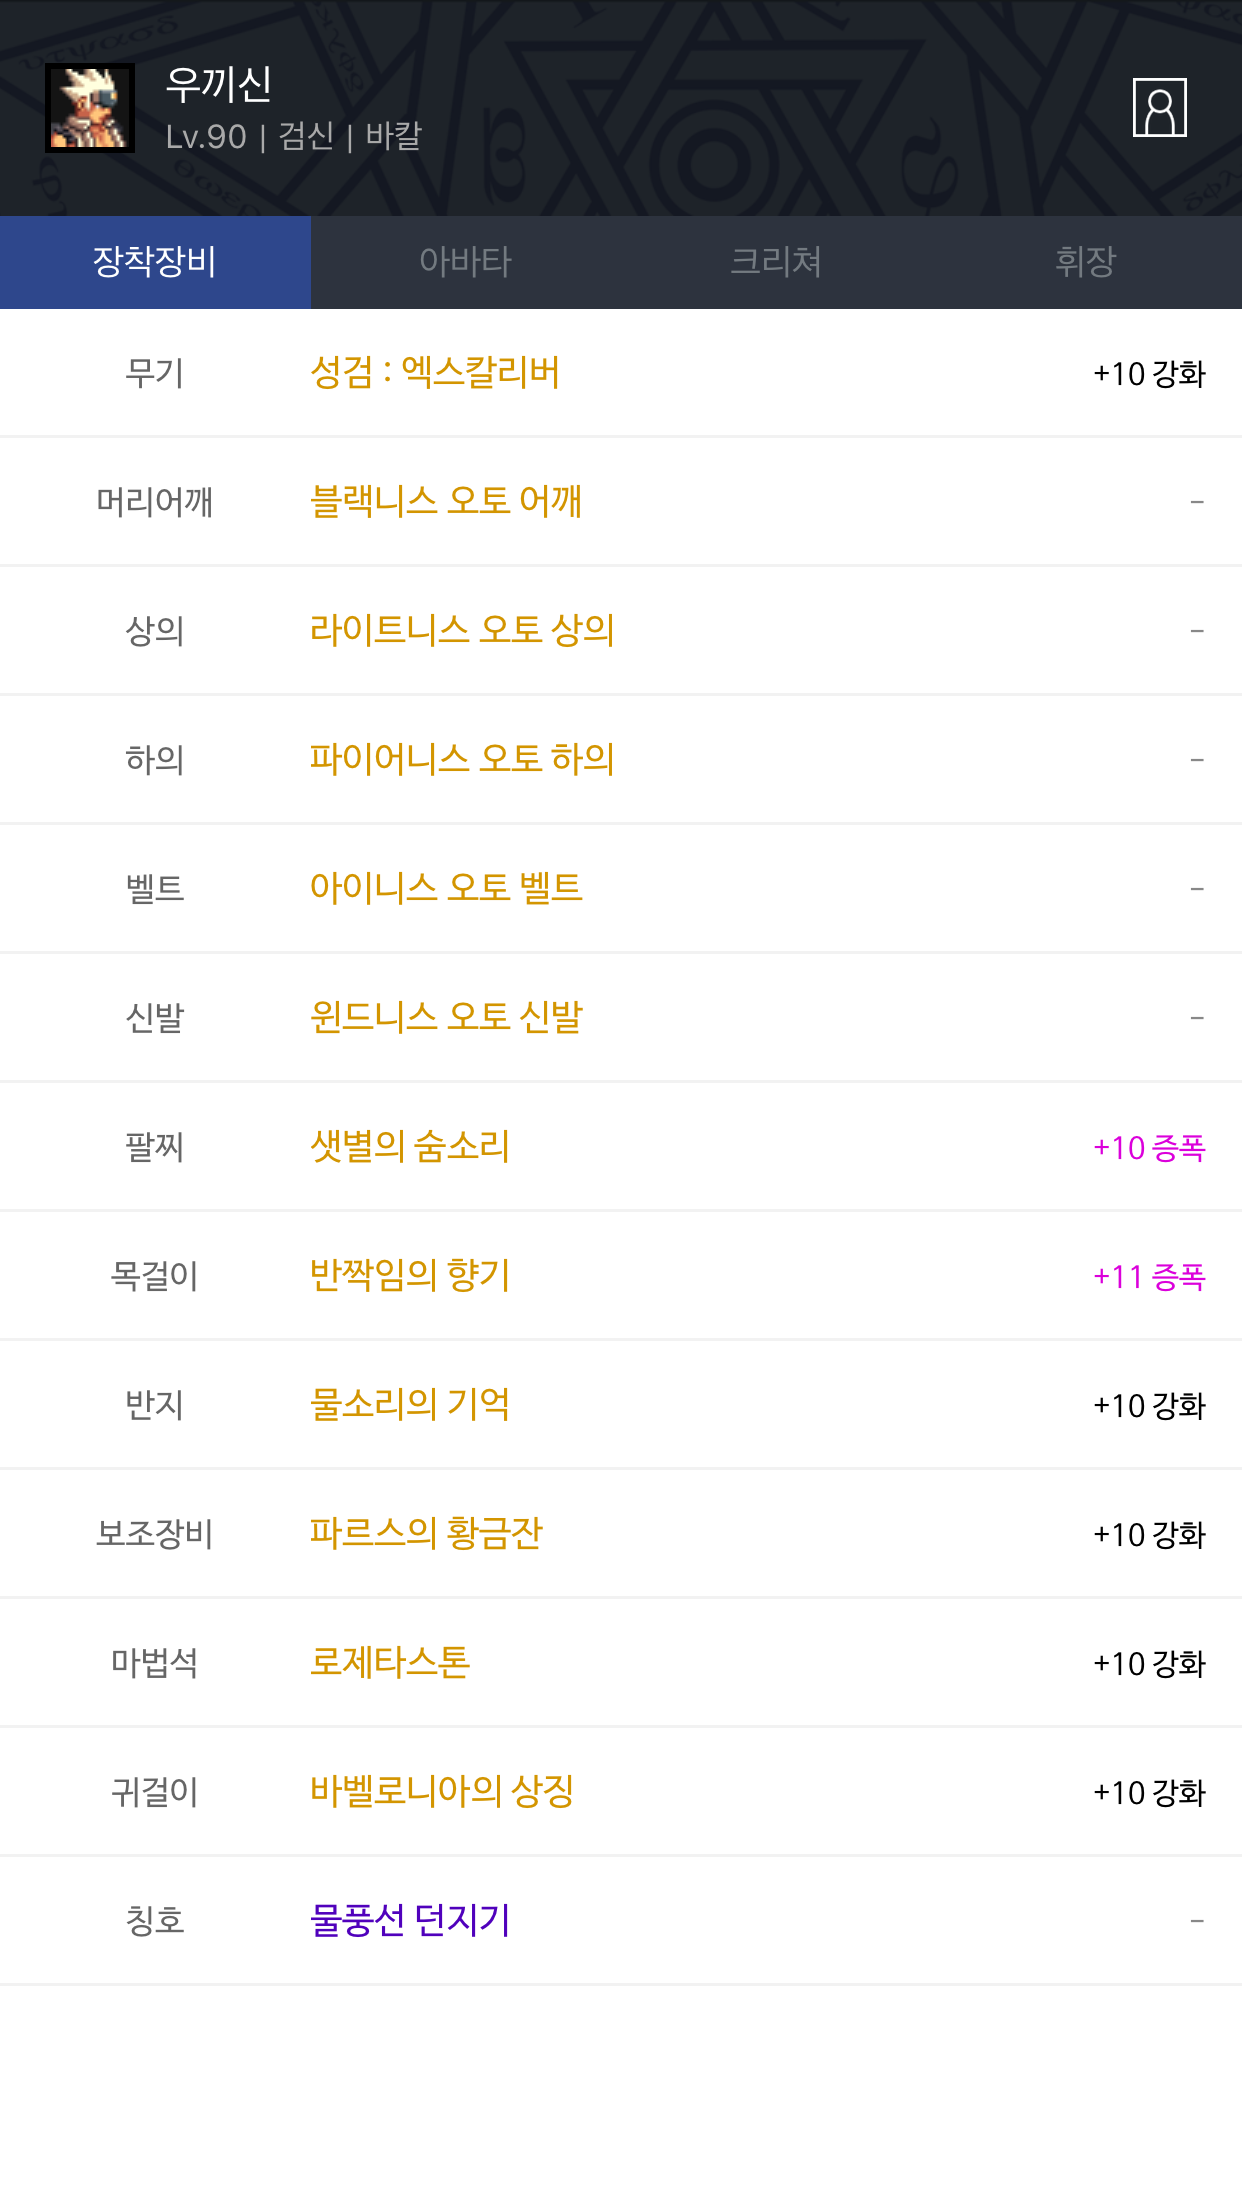The image size is (1242, 2208).
Task: Open 블랙니스 오토 어깨 item
Action: 446,501
